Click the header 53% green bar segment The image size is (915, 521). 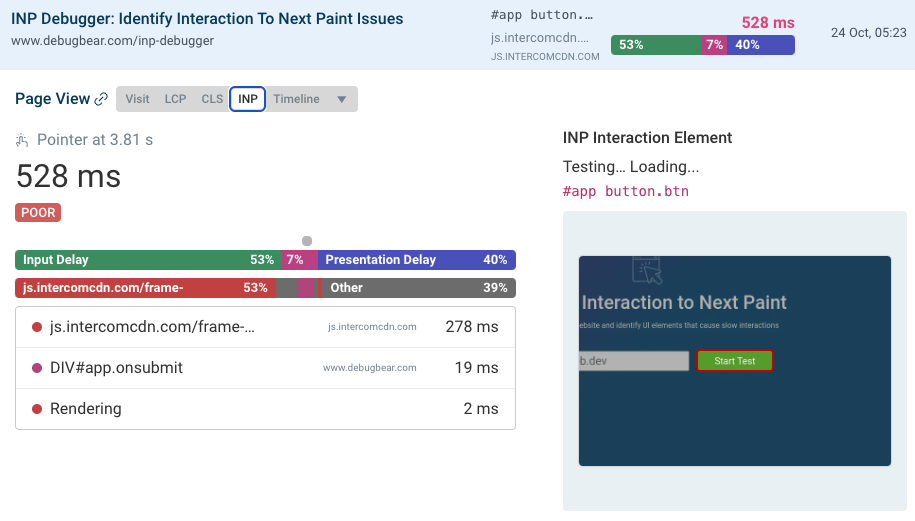tap(656, 45)
